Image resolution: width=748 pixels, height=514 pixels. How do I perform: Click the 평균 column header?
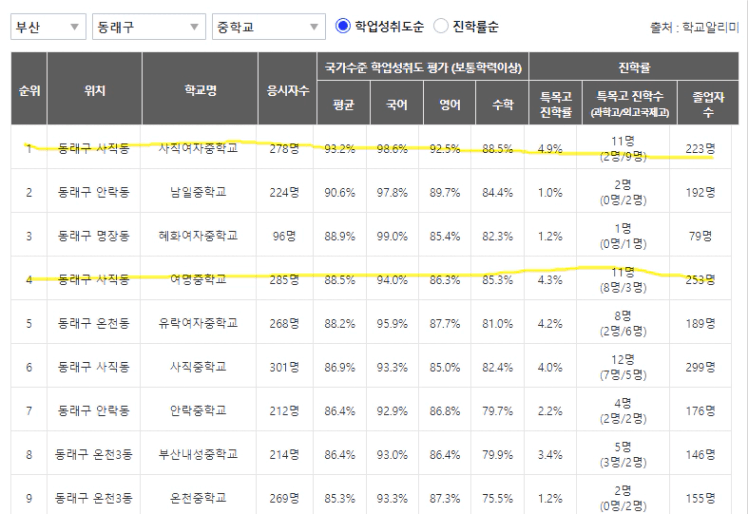coord(343,104)
